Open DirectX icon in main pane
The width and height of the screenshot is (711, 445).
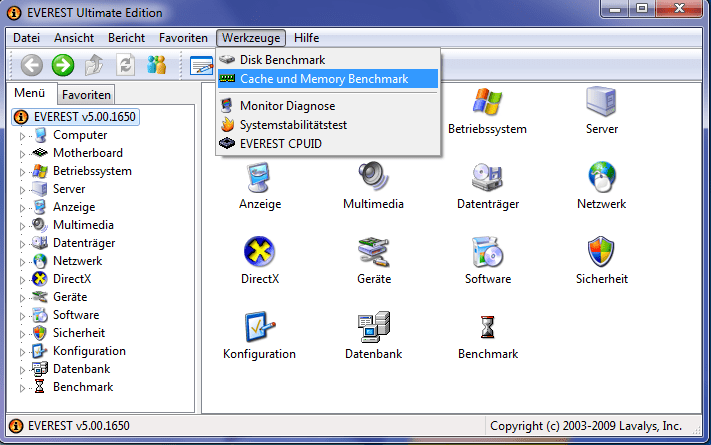[x=259, y=251]
